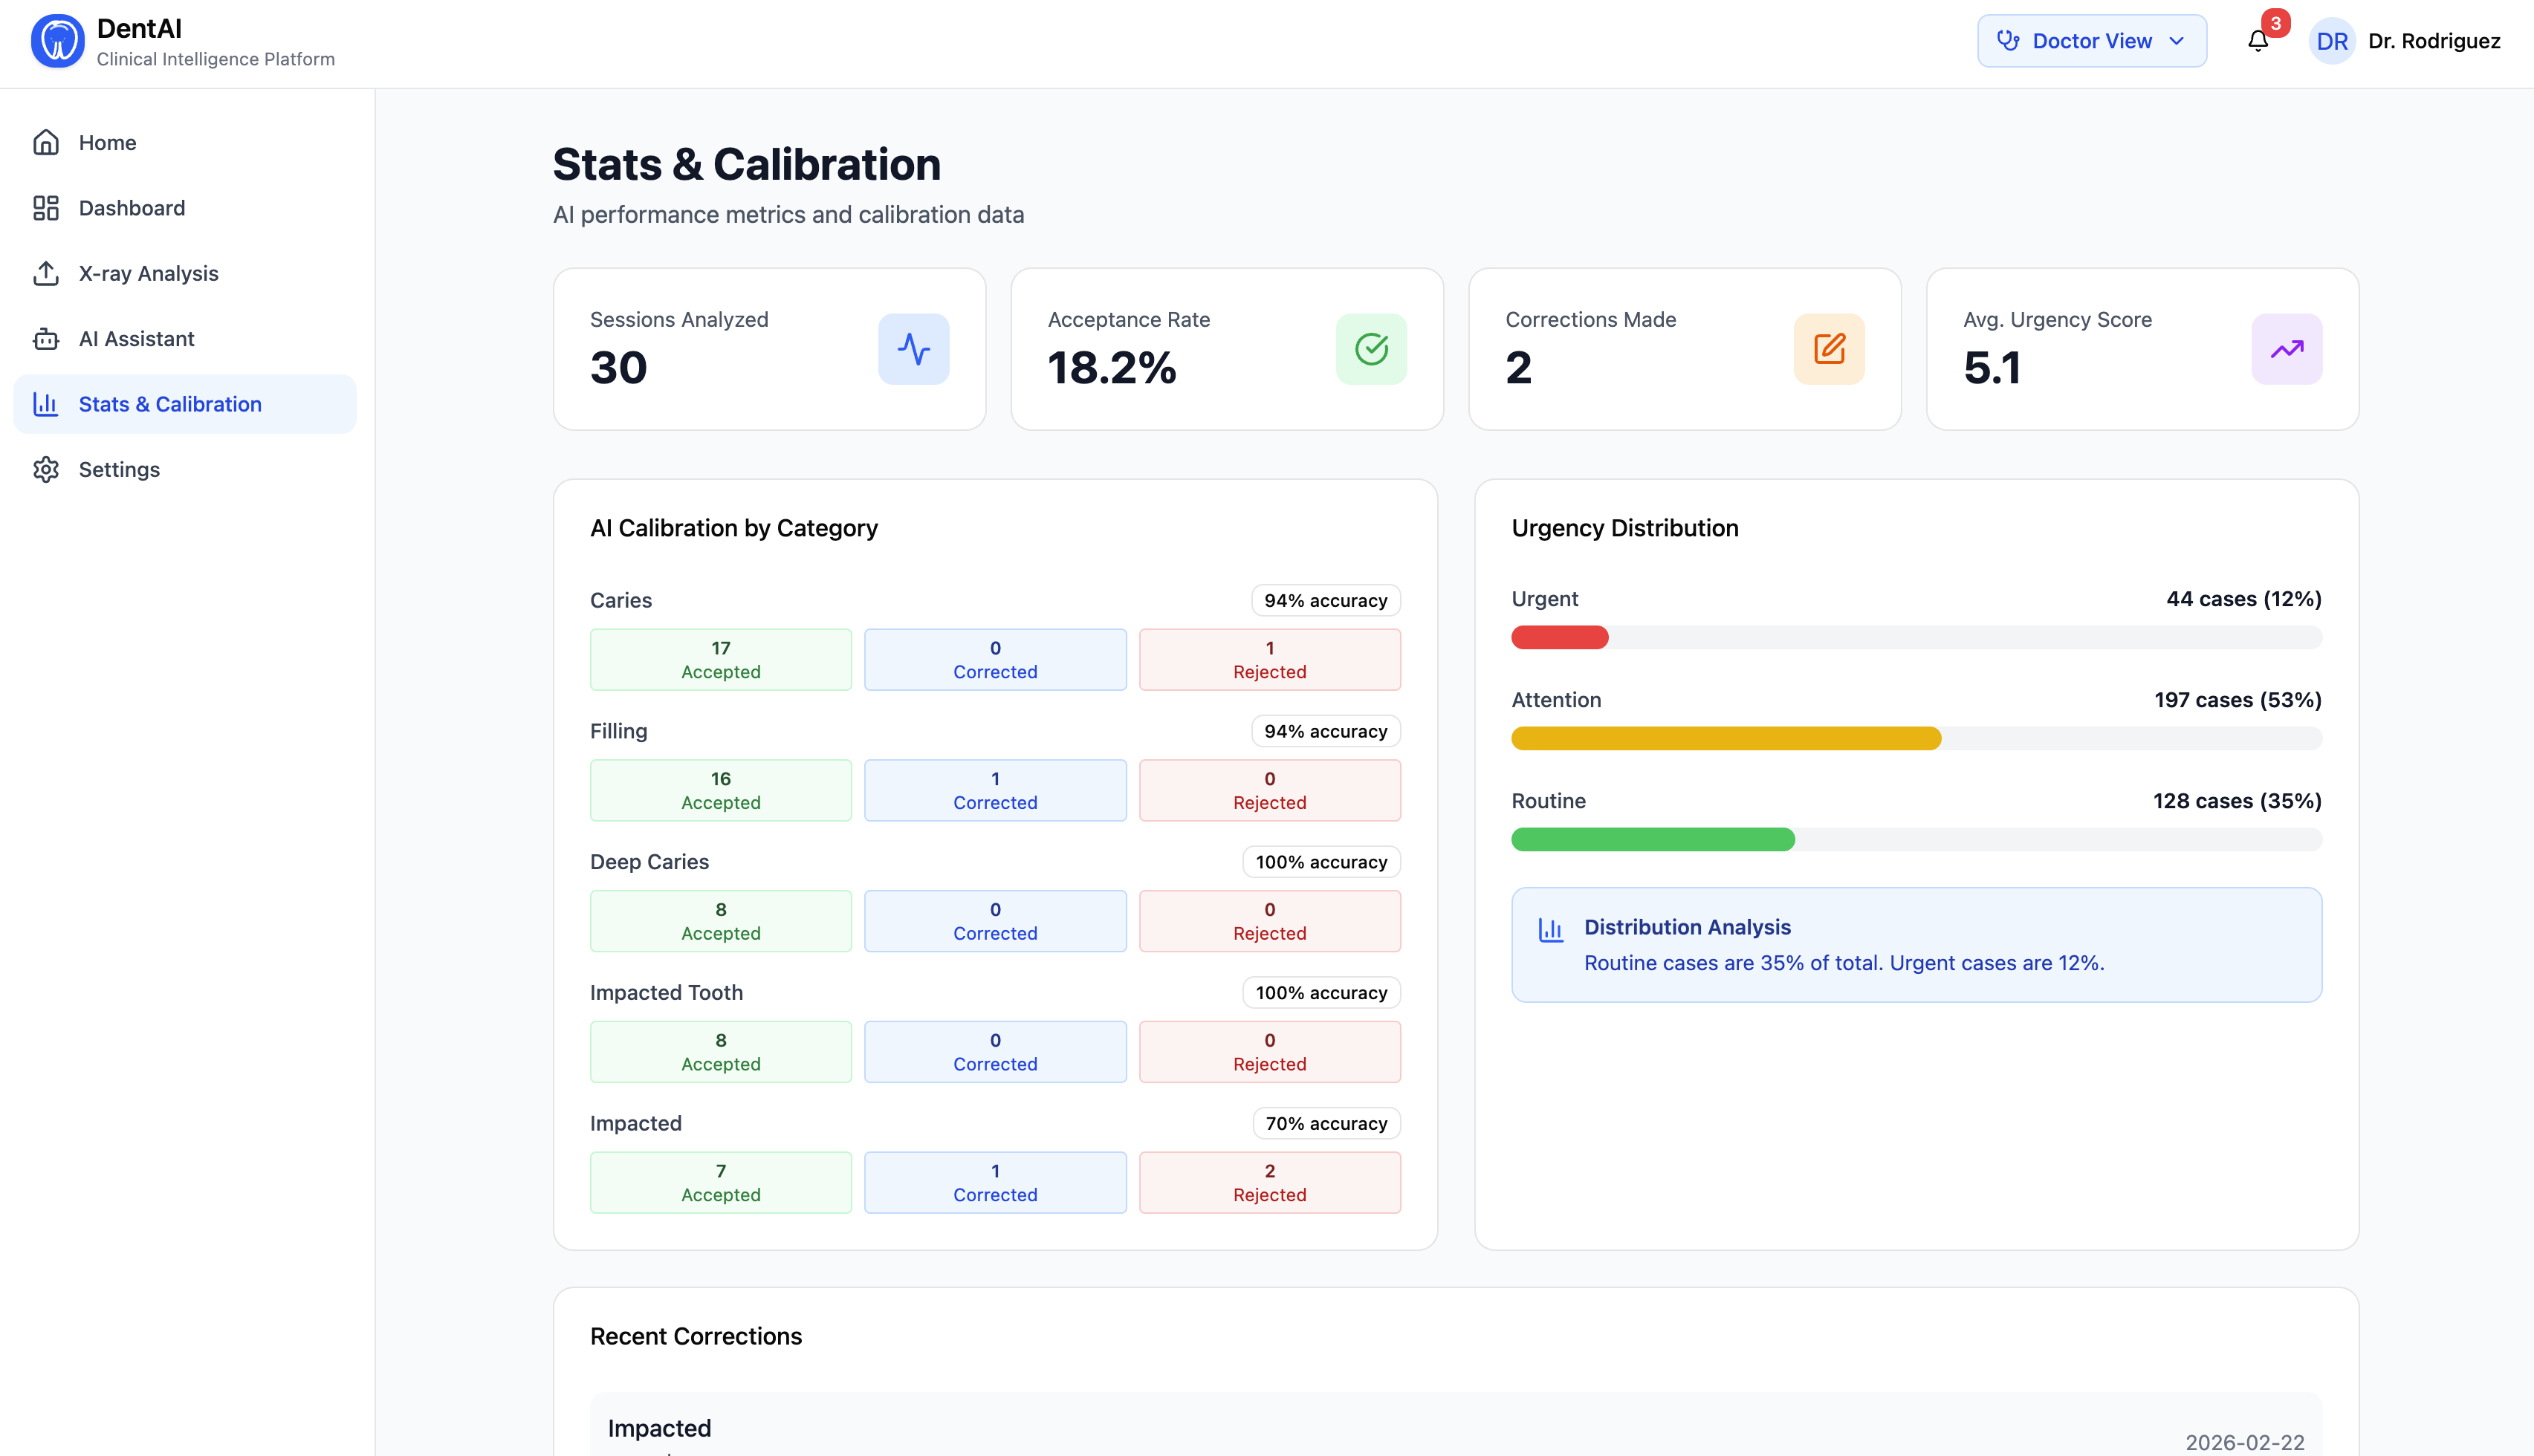Navigate to Settings in sidebar

point(119,469)
